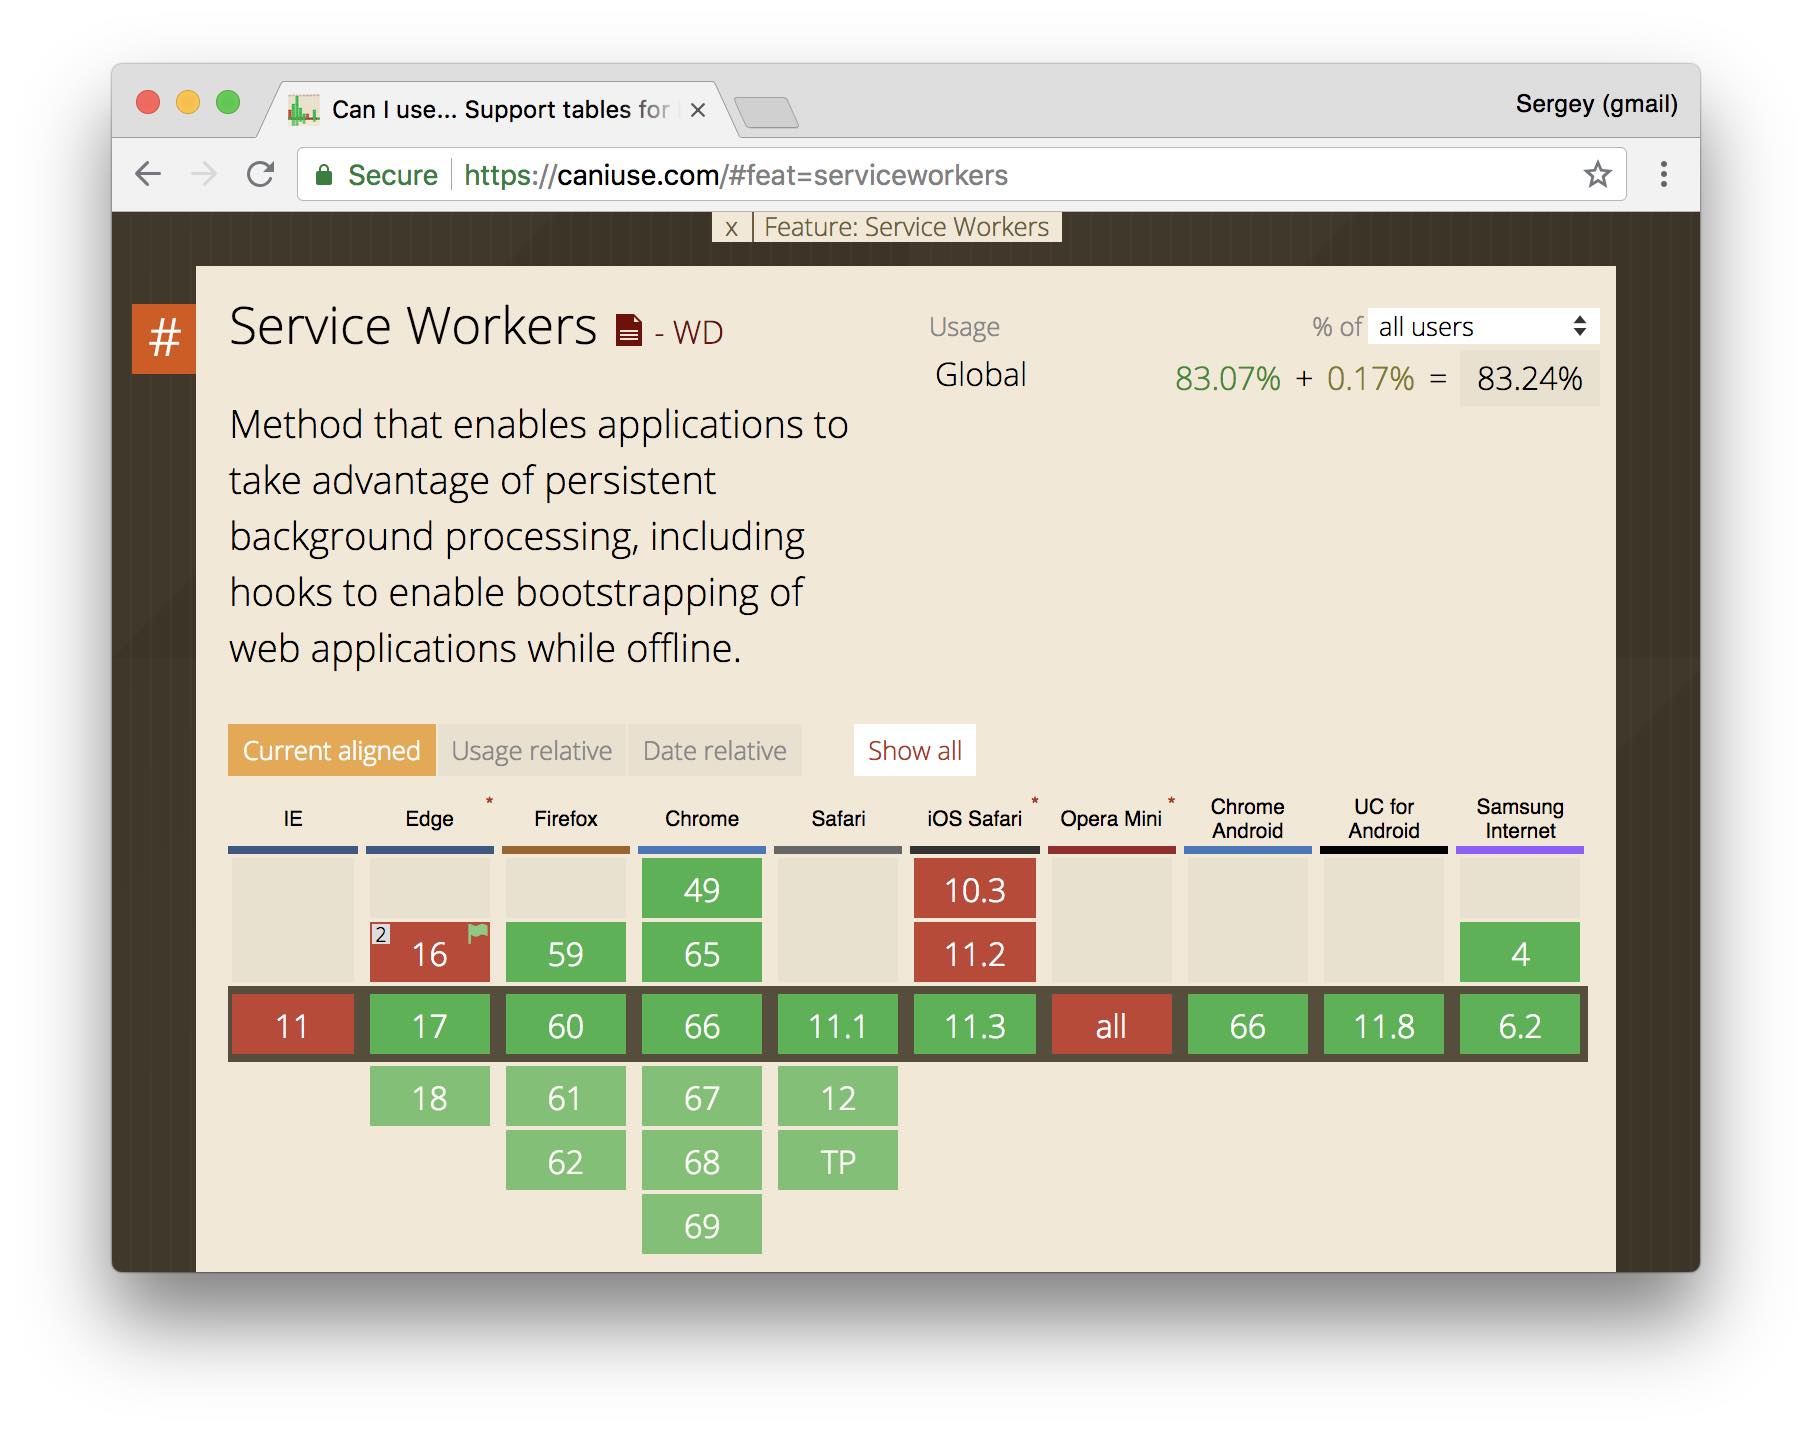Click the 83.24% total usage value
The image size is (1812, 1432).
(1529, 379)
